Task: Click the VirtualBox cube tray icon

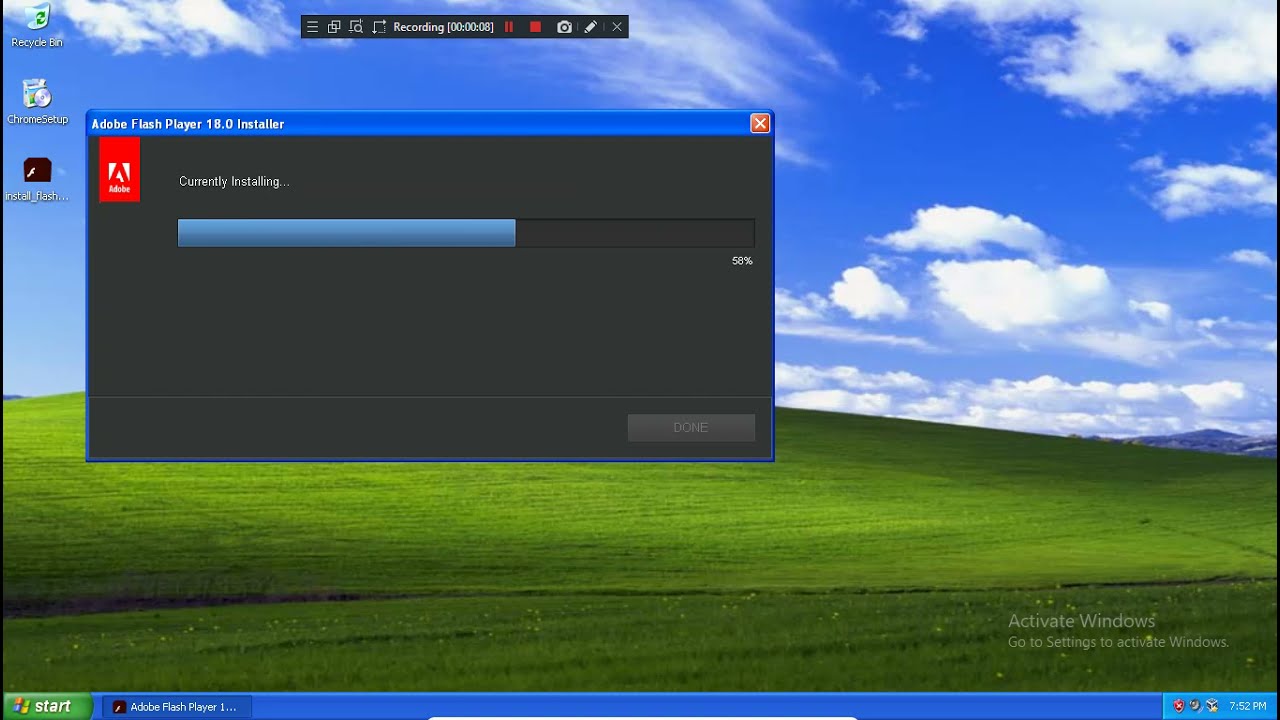Action: point(1211,706)
